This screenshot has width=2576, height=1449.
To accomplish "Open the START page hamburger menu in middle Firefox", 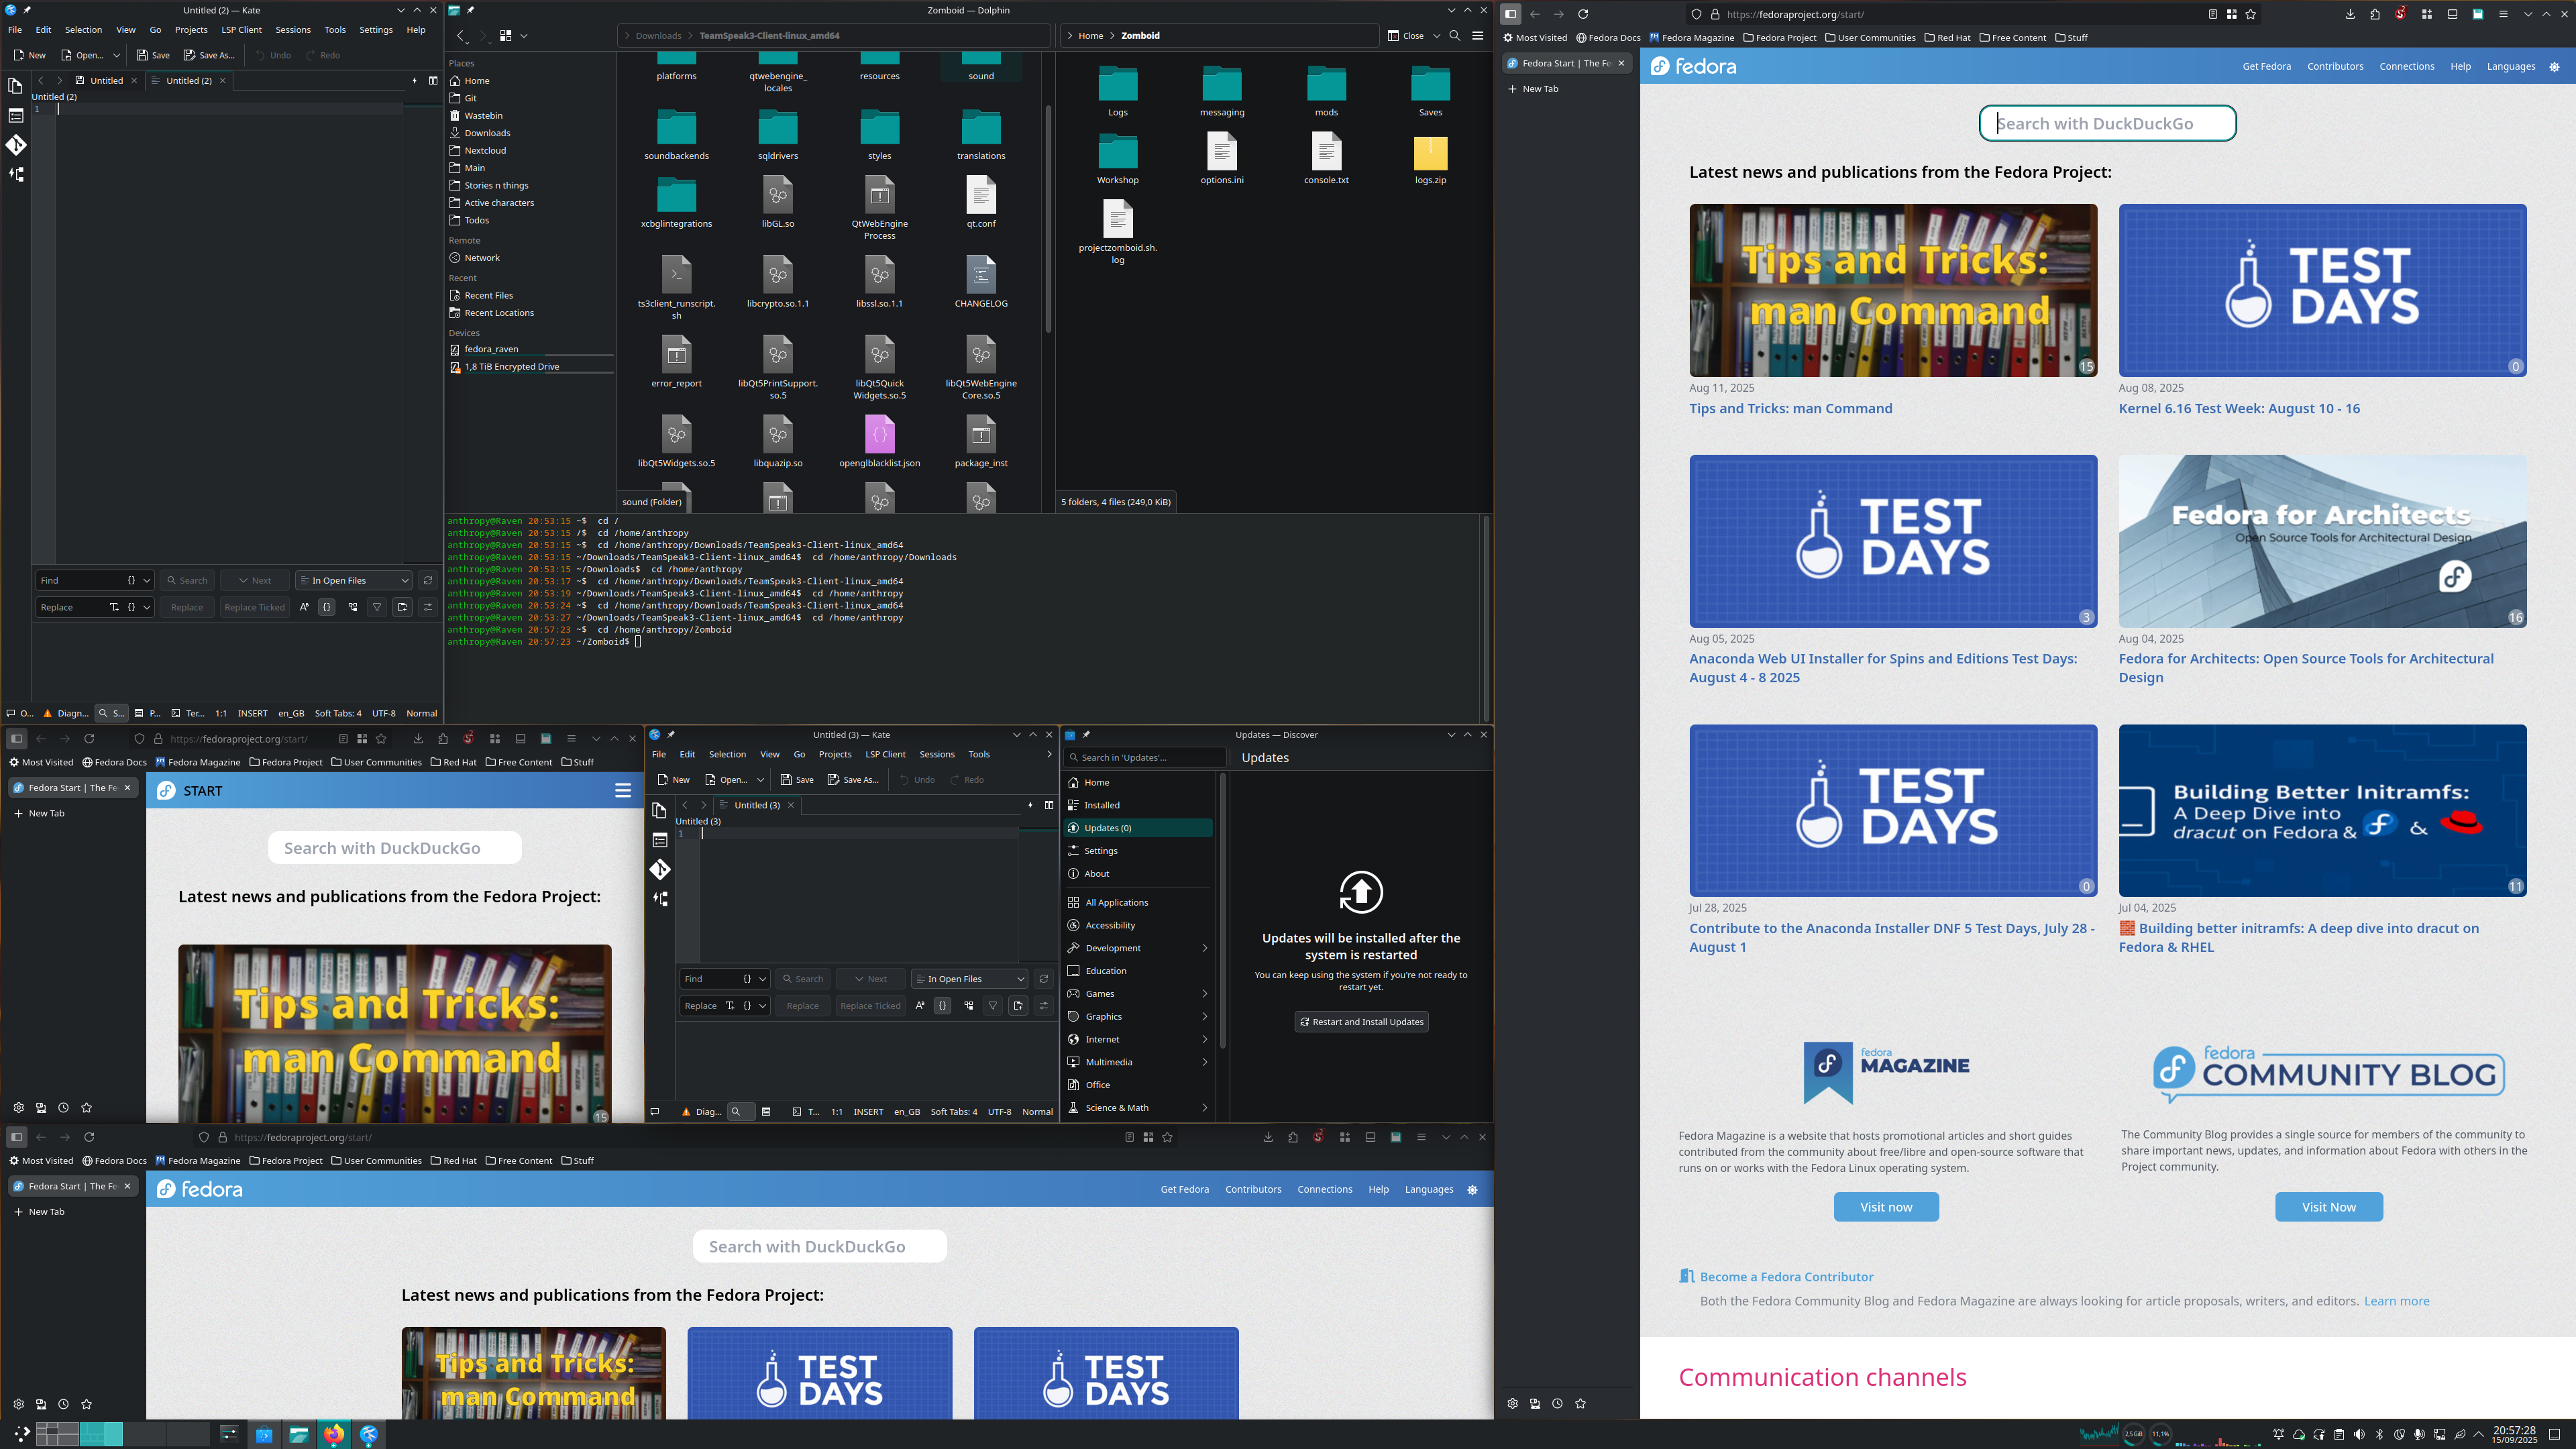I will (x=623, y=790).
